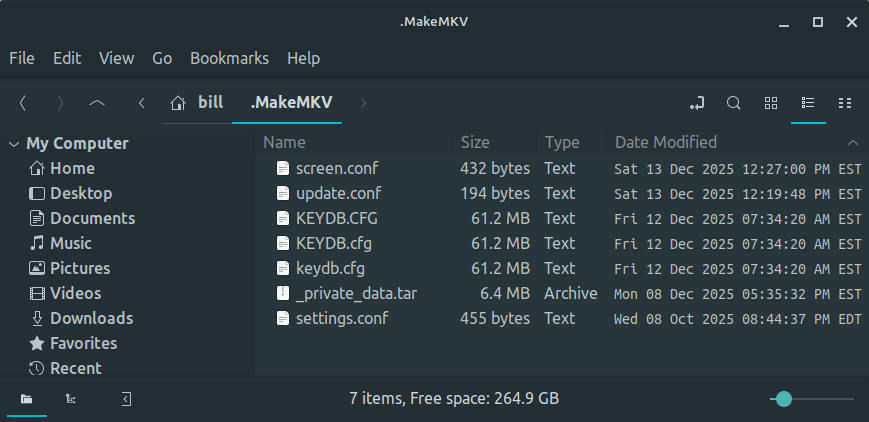This screenshot has height=422, width=869.
Task: Open the View menu
Action: (x=116, y=58)
